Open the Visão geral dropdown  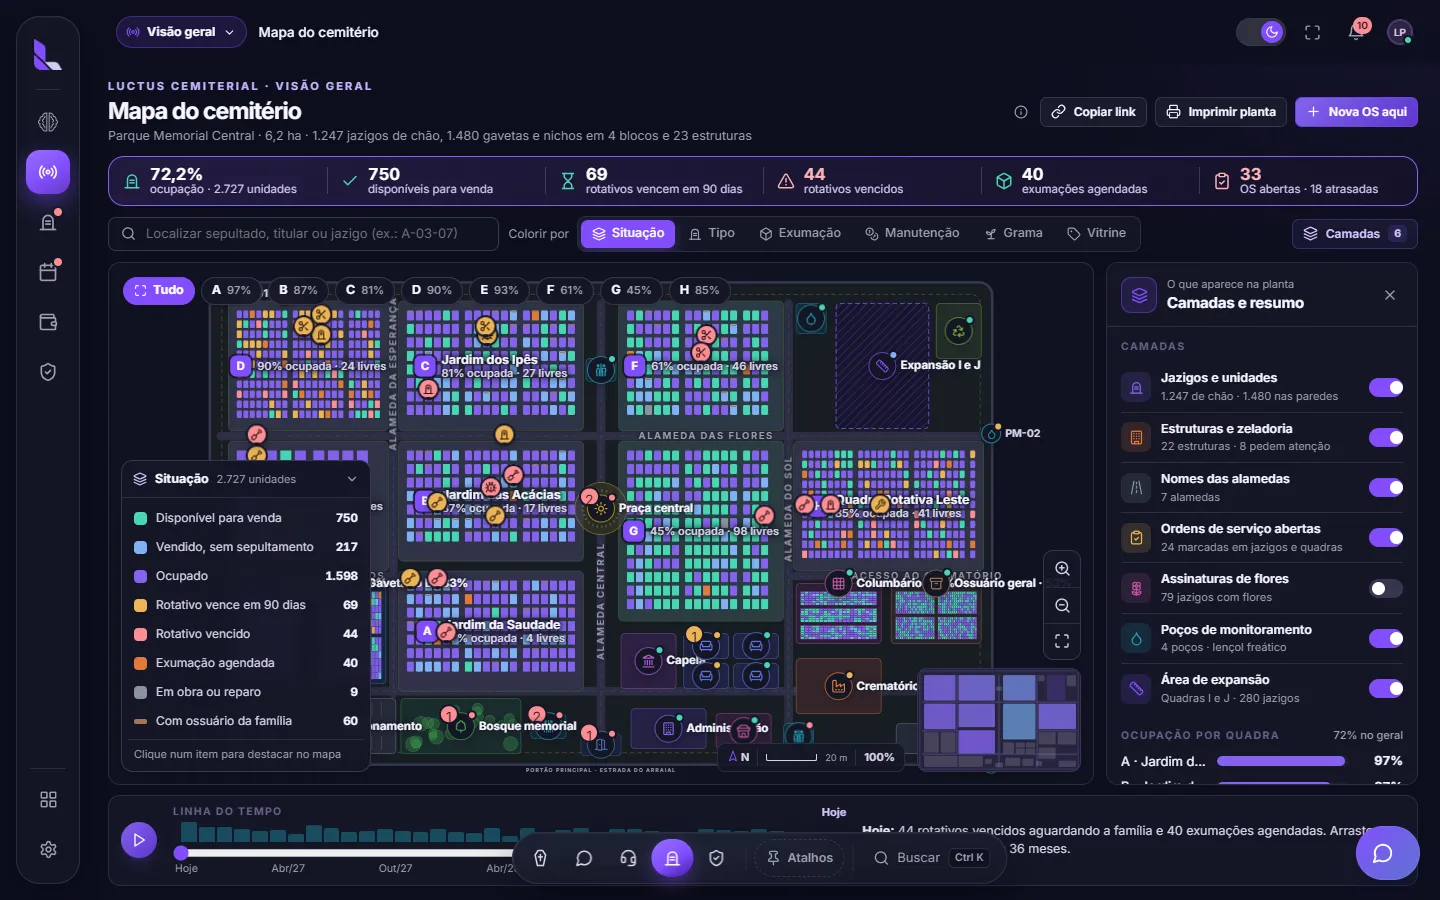[x=181, y=32]
